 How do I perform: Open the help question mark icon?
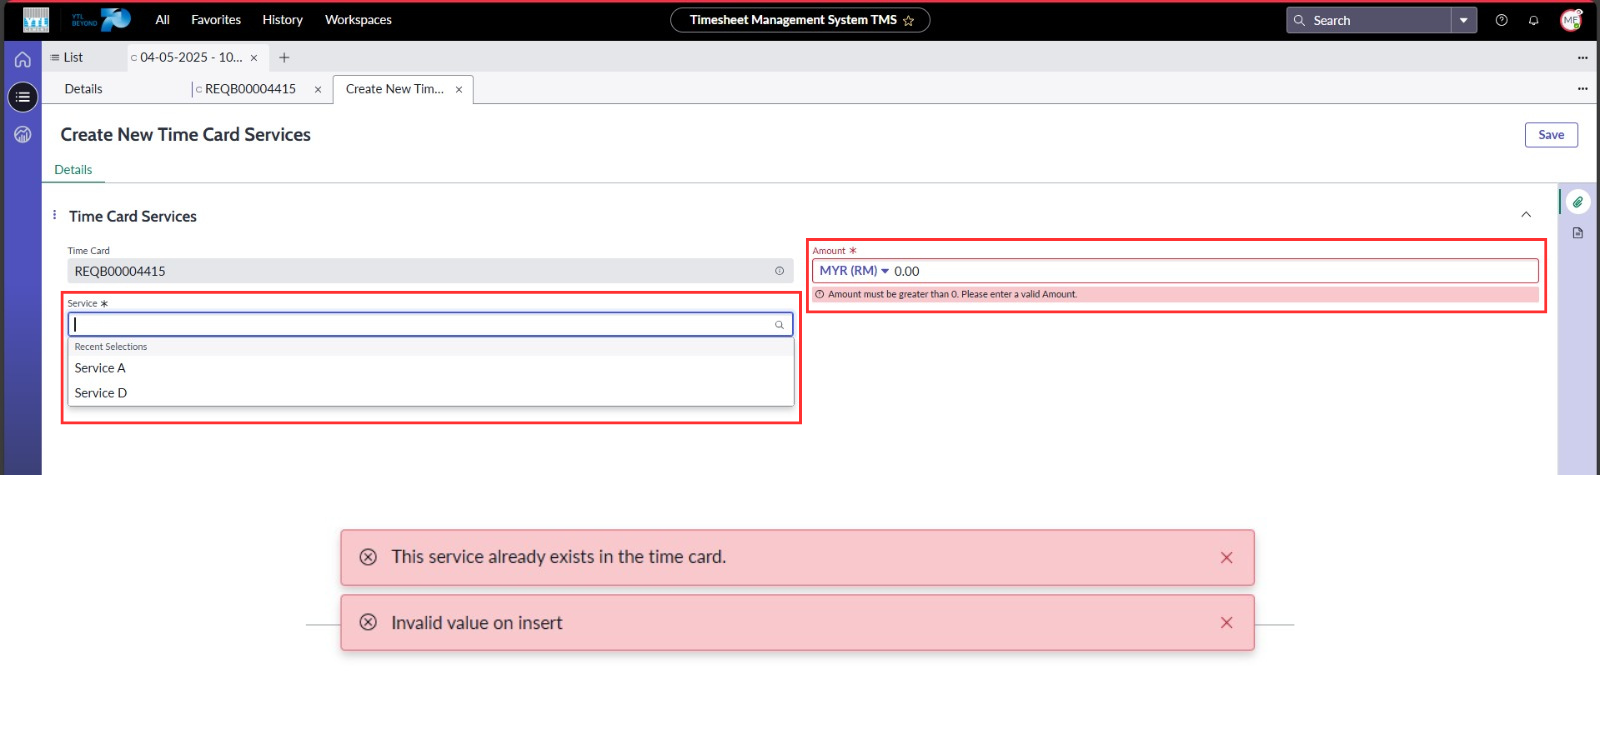[1501, 20]
